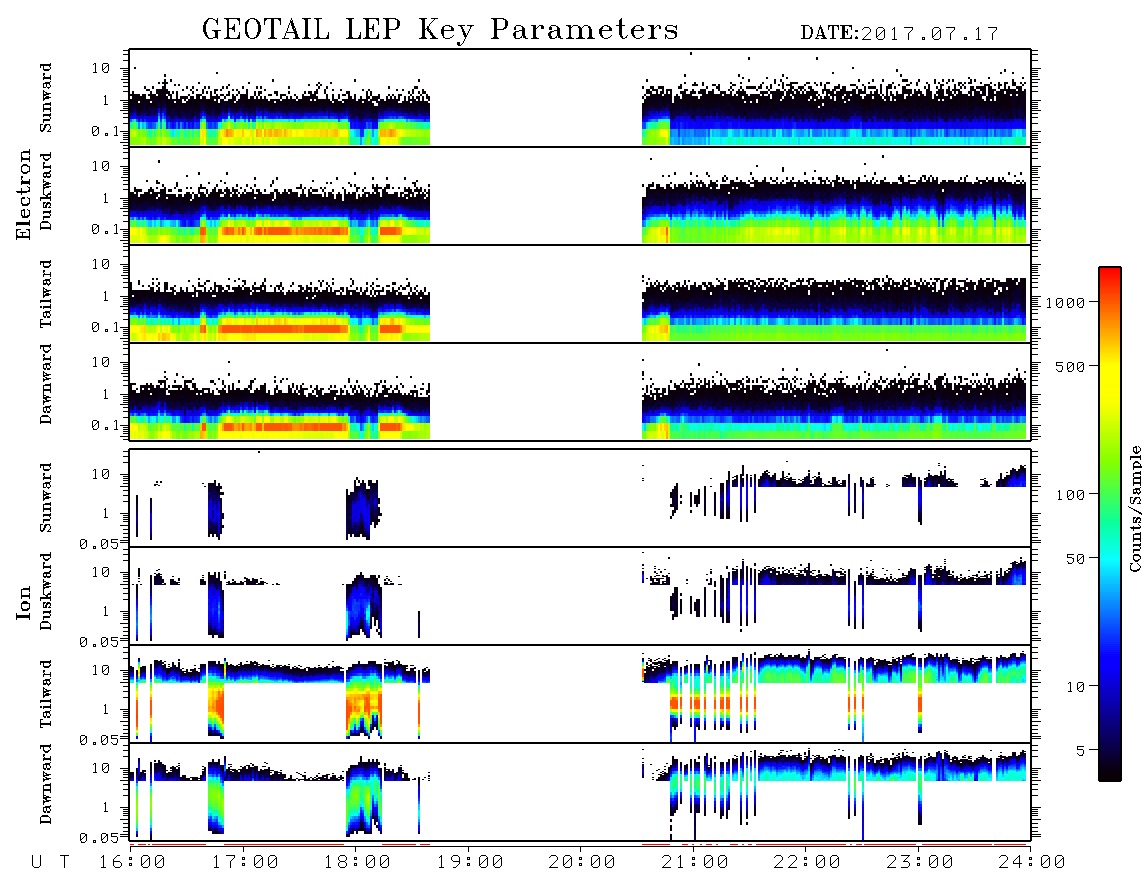Click the Ion Duskward spectrogram panel
The height and width of the screenshot is (880, 1142).
[x=580, y=596]
